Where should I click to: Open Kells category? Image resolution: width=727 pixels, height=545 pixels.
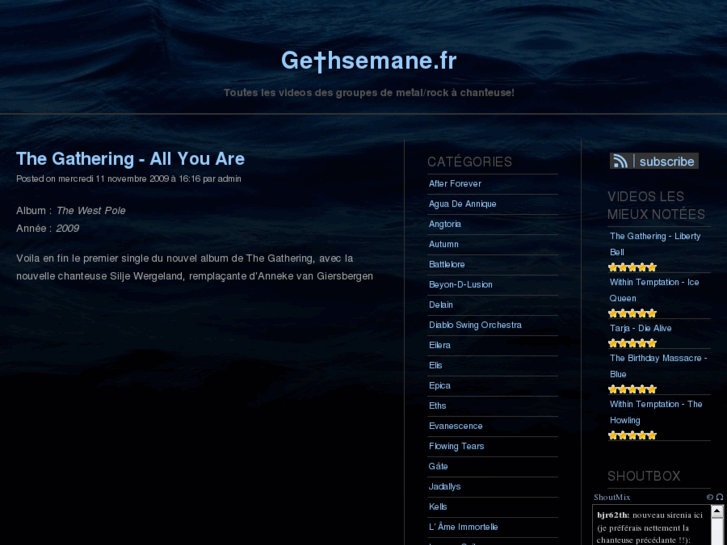point(438,507)
